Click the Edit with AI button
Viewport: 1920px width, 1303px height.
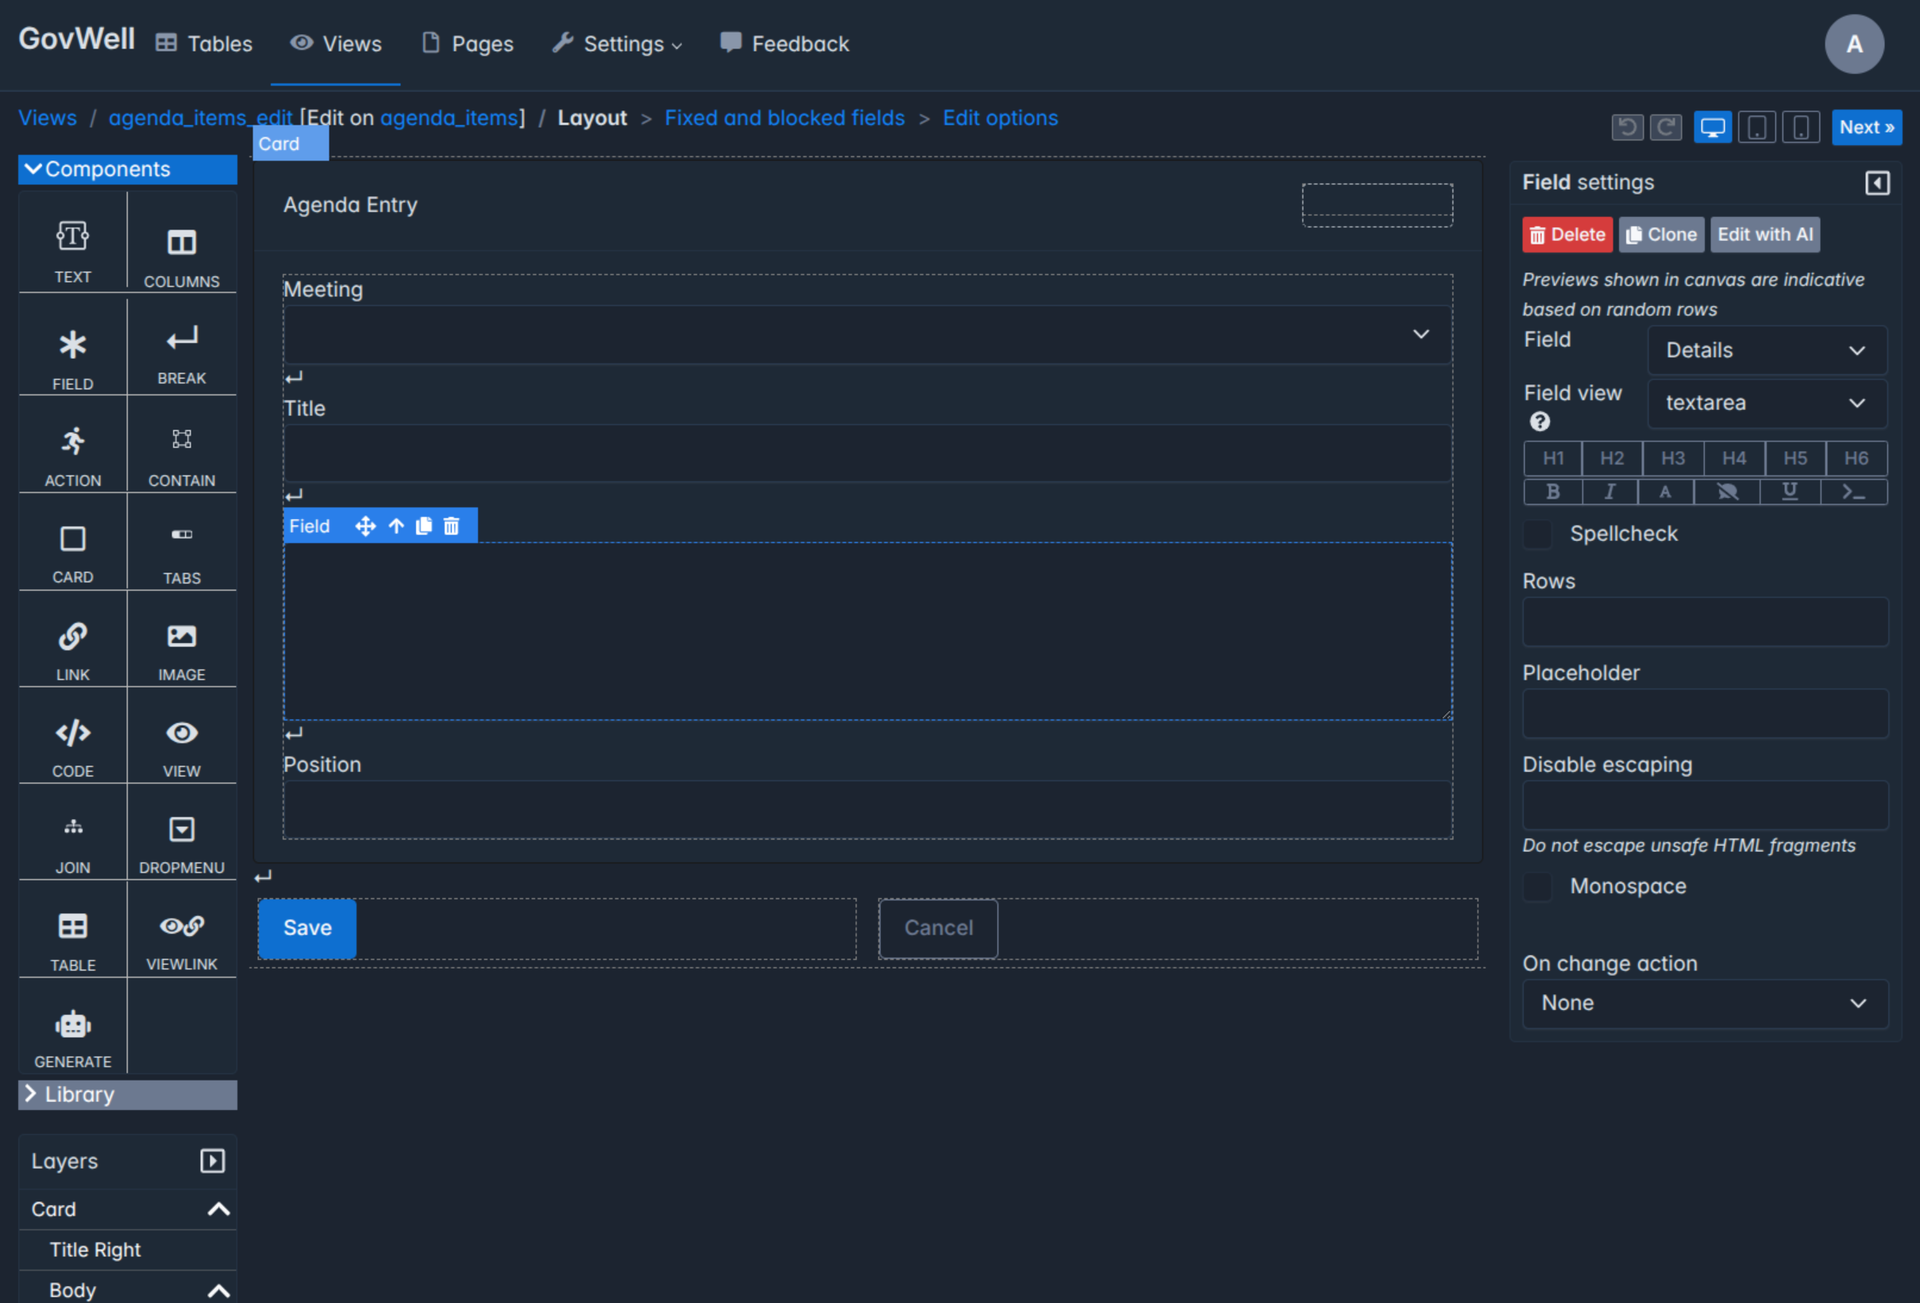pos(1765,235)
